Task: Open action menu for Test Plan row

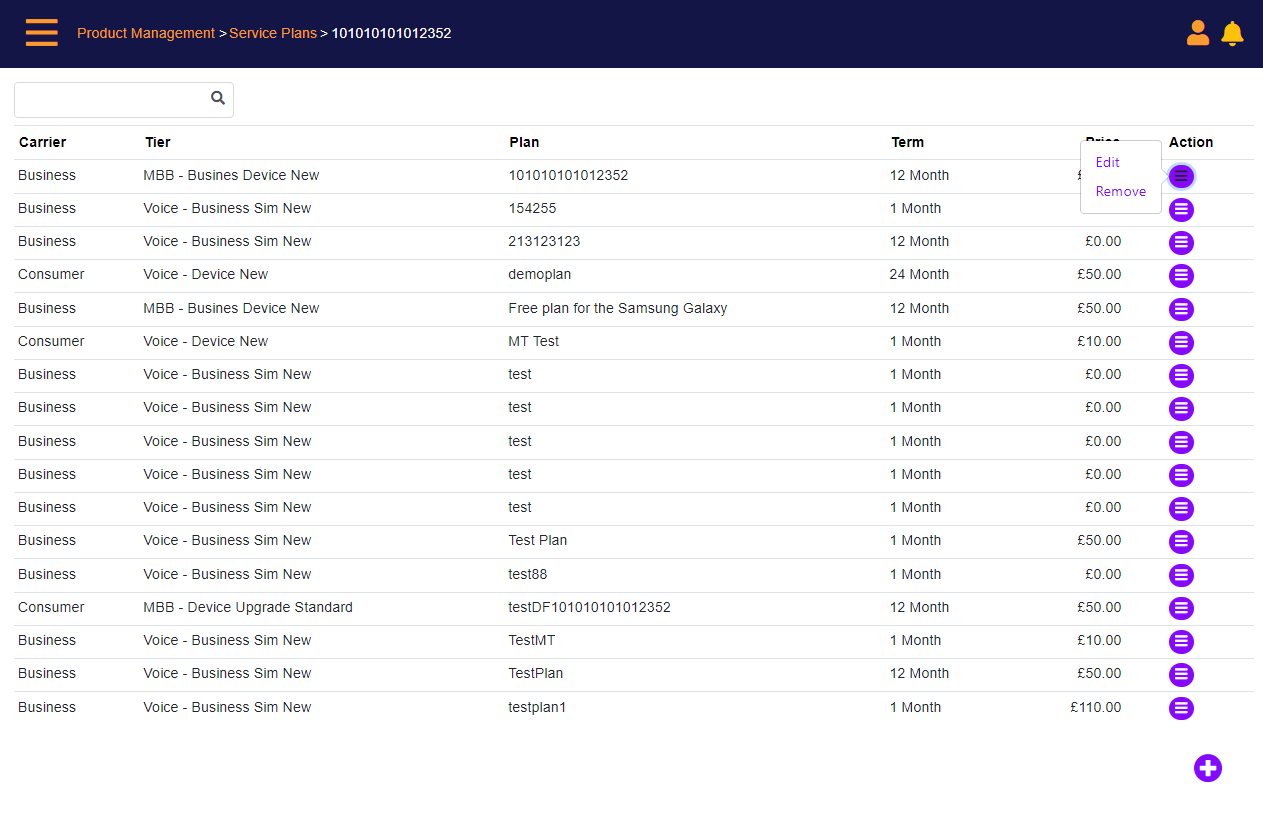Action: (x=1181, y=542)
